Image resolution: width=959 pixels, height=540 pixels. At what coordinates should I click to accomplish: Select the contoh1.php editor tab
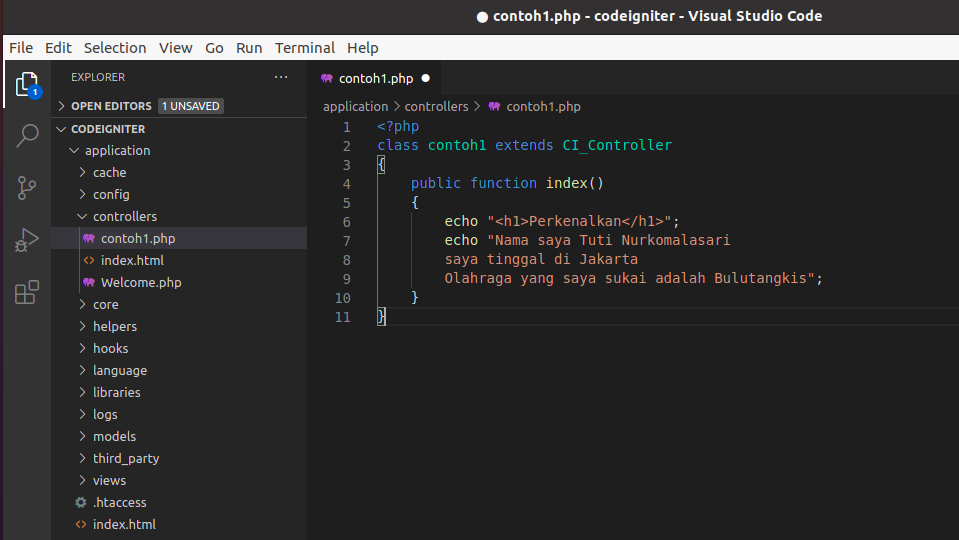click(x=375, y=78)
